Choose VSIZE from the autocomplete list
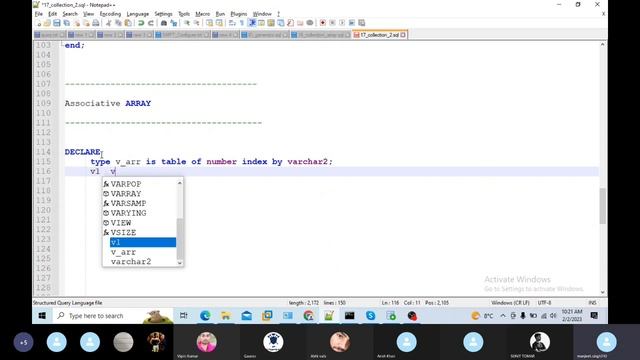The width and height of the screenshot is (640, 360). 123,233
